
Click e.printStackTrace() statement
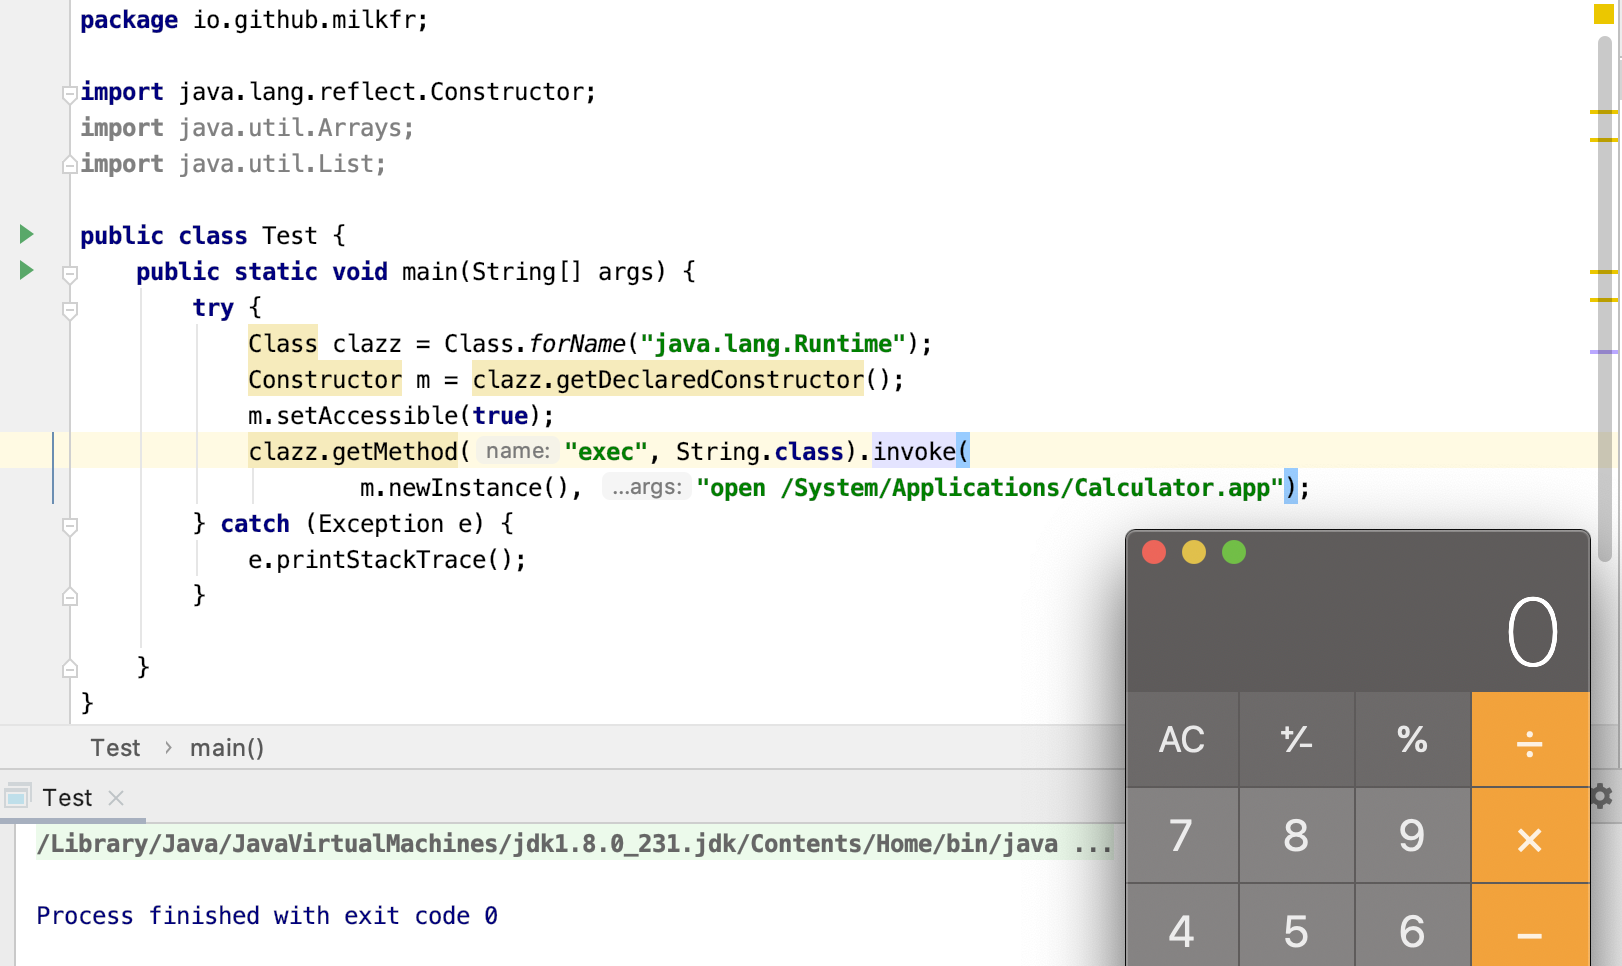[387, 559]
